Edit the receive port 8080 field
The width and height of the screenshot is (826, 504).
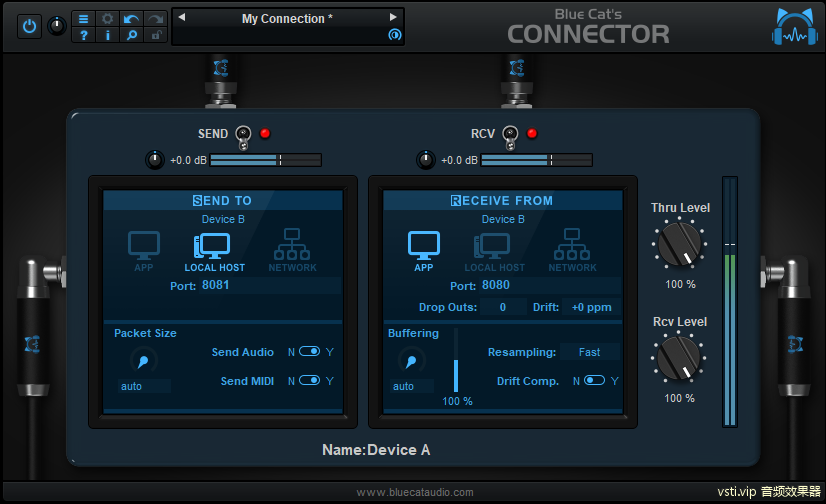550,285
